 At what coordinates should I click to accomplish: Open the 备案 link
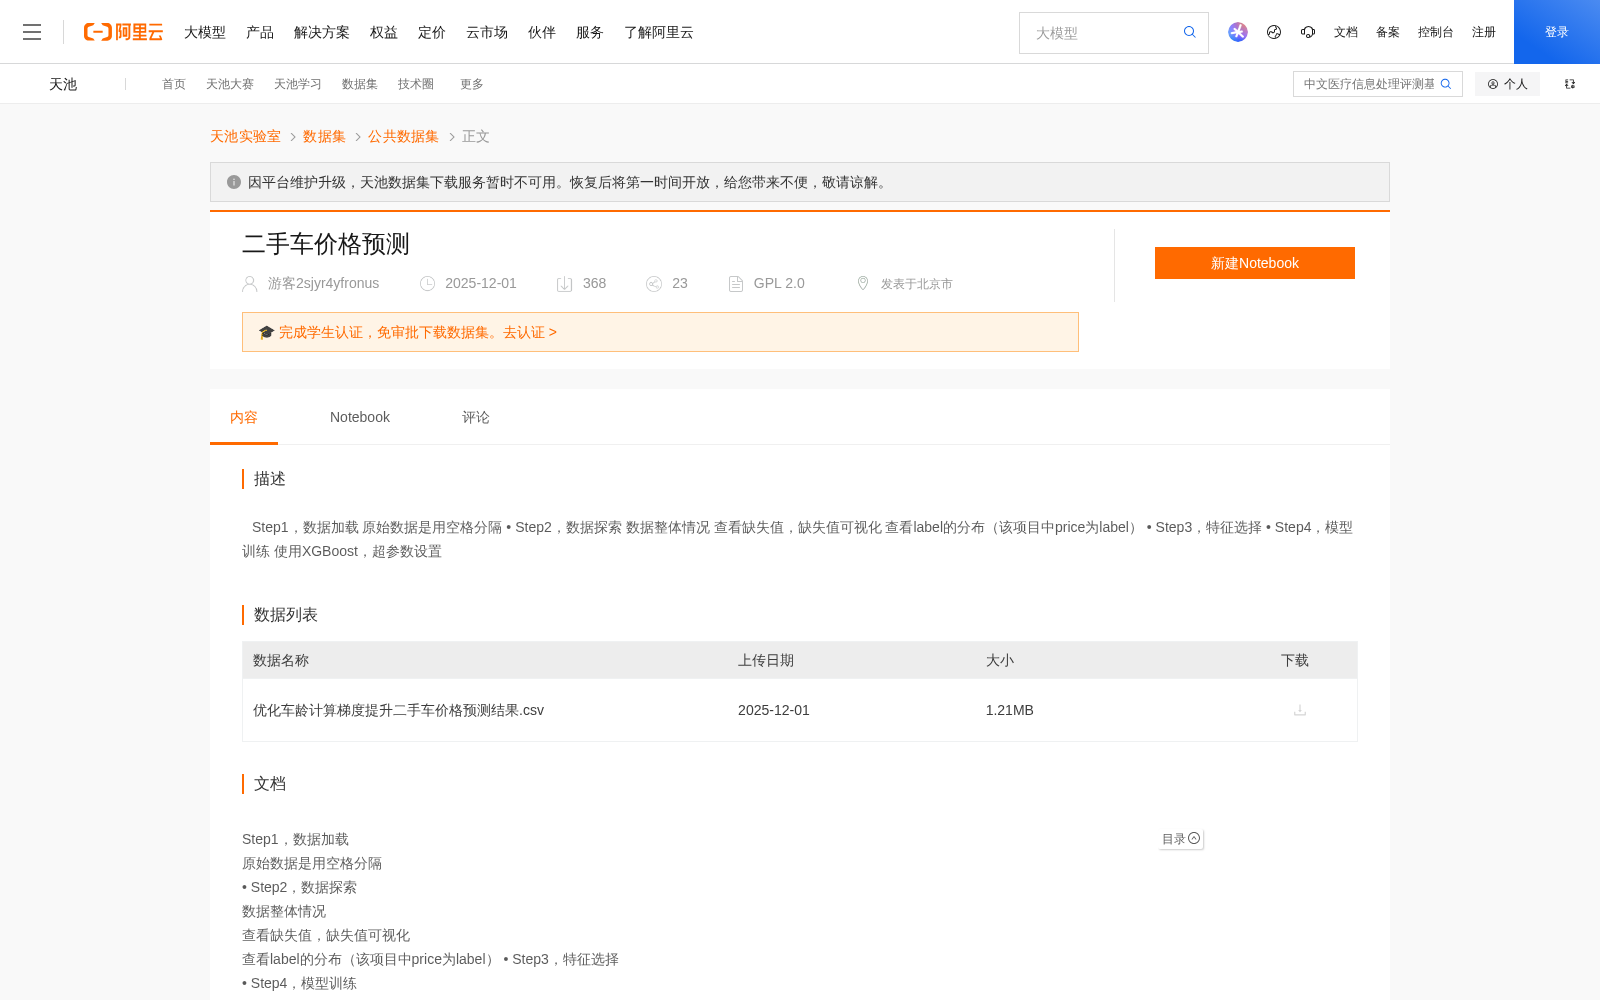tap(1388, 32)
